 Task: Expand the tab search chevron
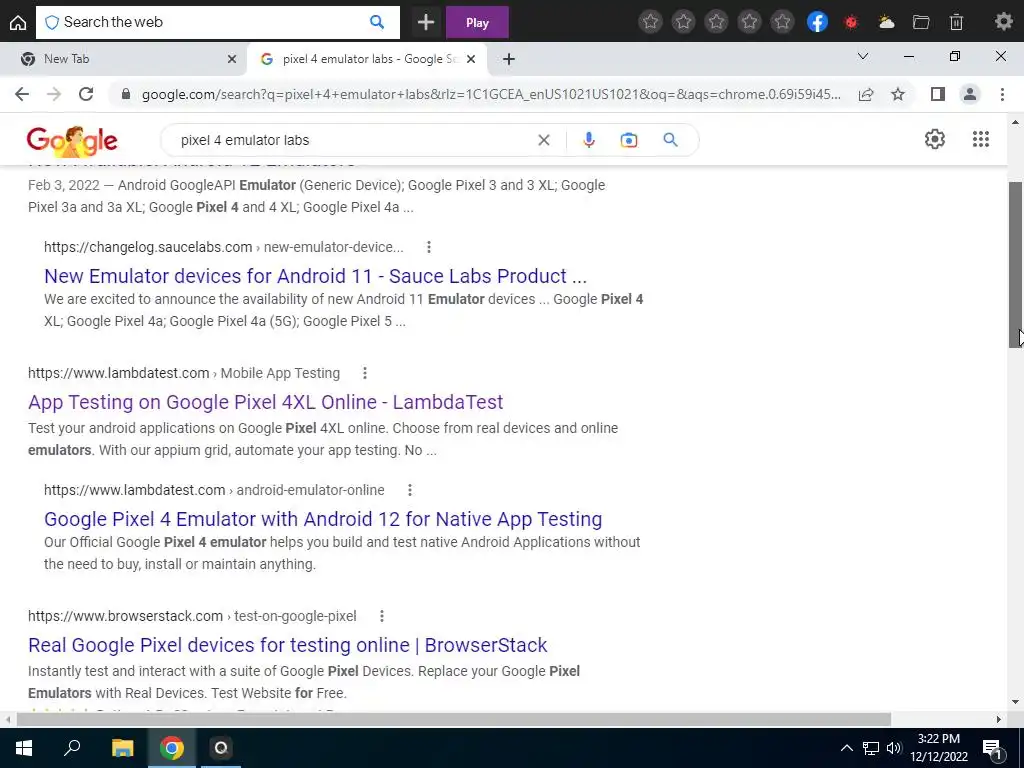click(x=863, y=57)
